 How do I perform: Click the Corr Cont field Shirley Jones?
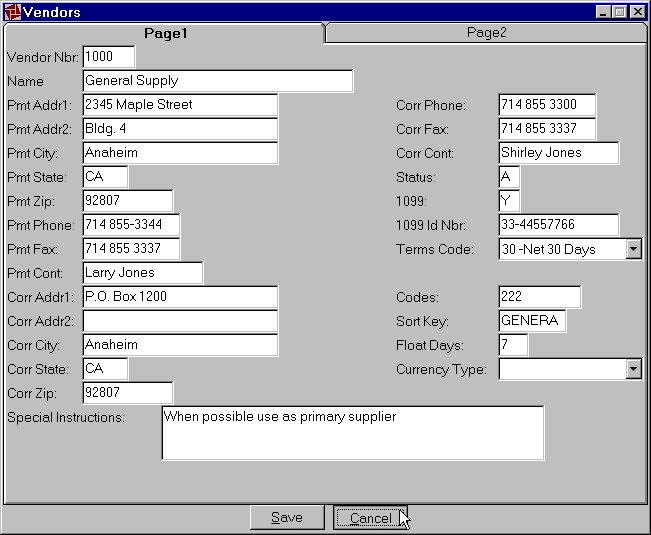pyautogui.click(x=559, y=153)
